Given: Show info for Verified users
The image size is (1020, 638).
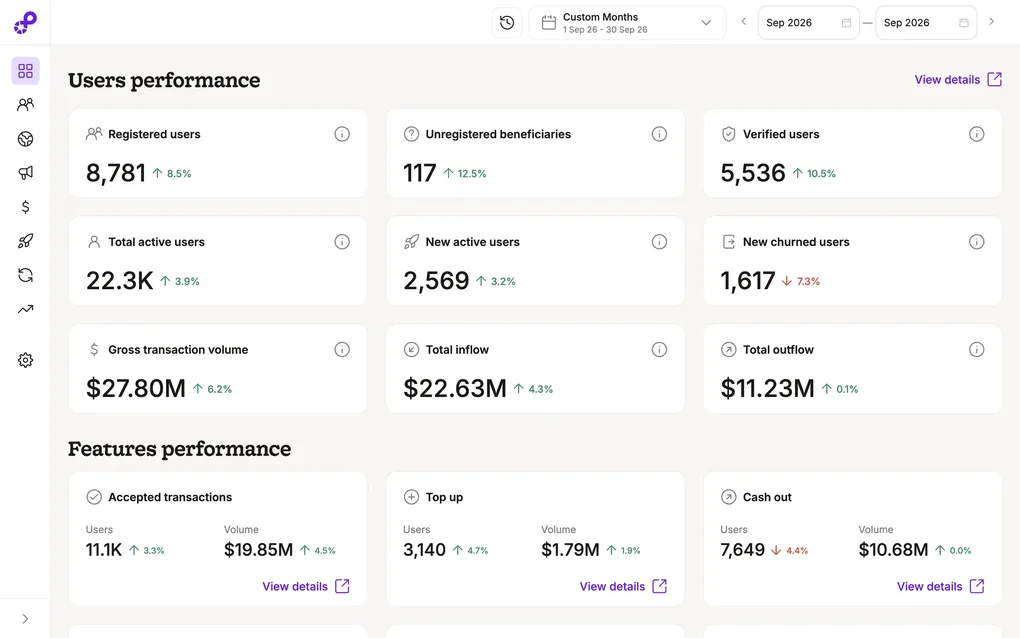Looking at the screenshot, I should (x=976, y=134).
